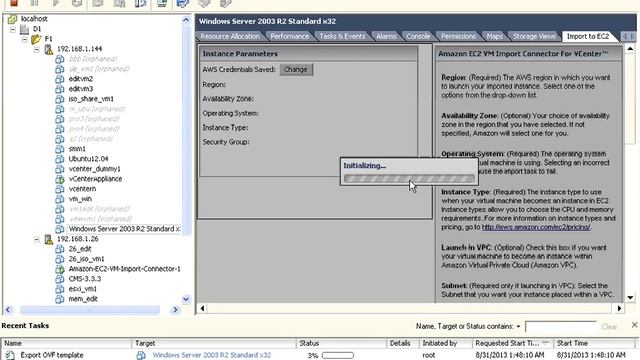Click the vm_win VM icon
The width and height of the screenshot is (640, 360).
[x=60, y=199]
